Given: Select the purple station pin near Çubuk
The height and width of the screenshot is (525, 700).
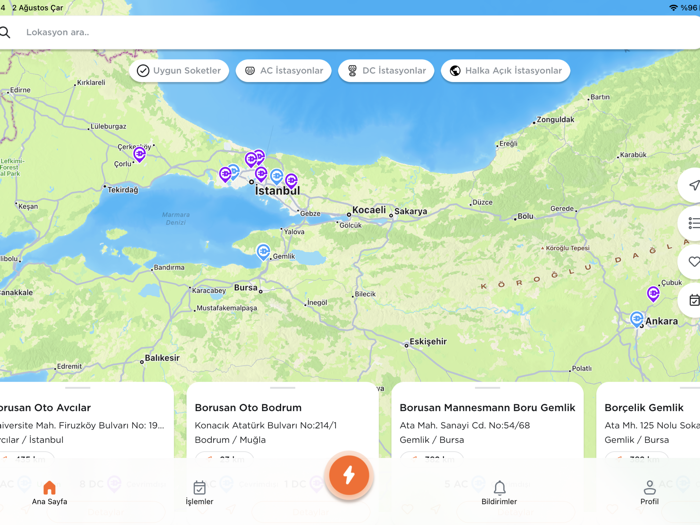Looking at the screenshot, I should 653,294.
